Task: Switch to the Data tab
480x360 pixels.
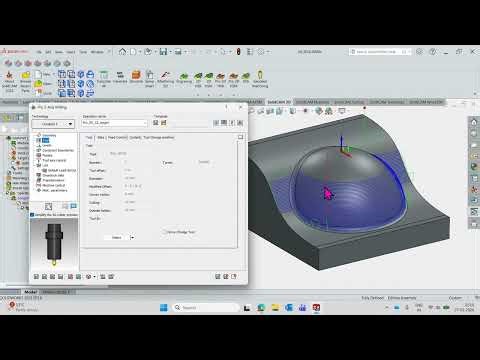Action: click(x=101, y=137)
